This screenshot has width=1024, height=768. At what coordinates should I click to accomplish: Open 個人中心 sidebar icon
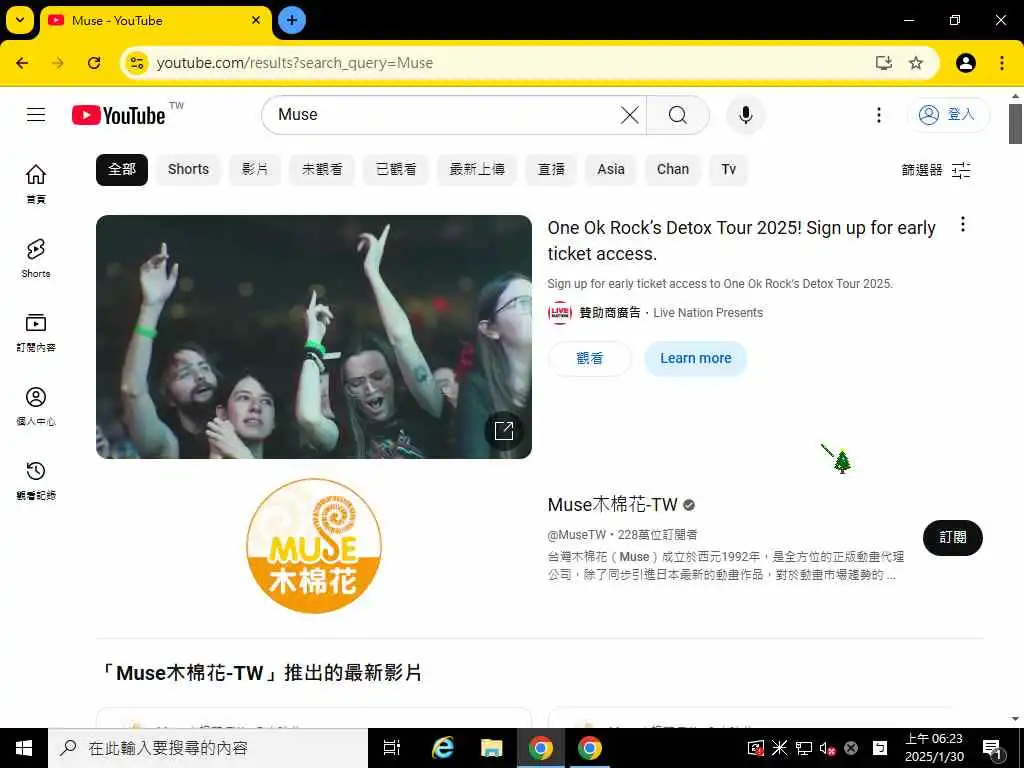coord(36,406)
